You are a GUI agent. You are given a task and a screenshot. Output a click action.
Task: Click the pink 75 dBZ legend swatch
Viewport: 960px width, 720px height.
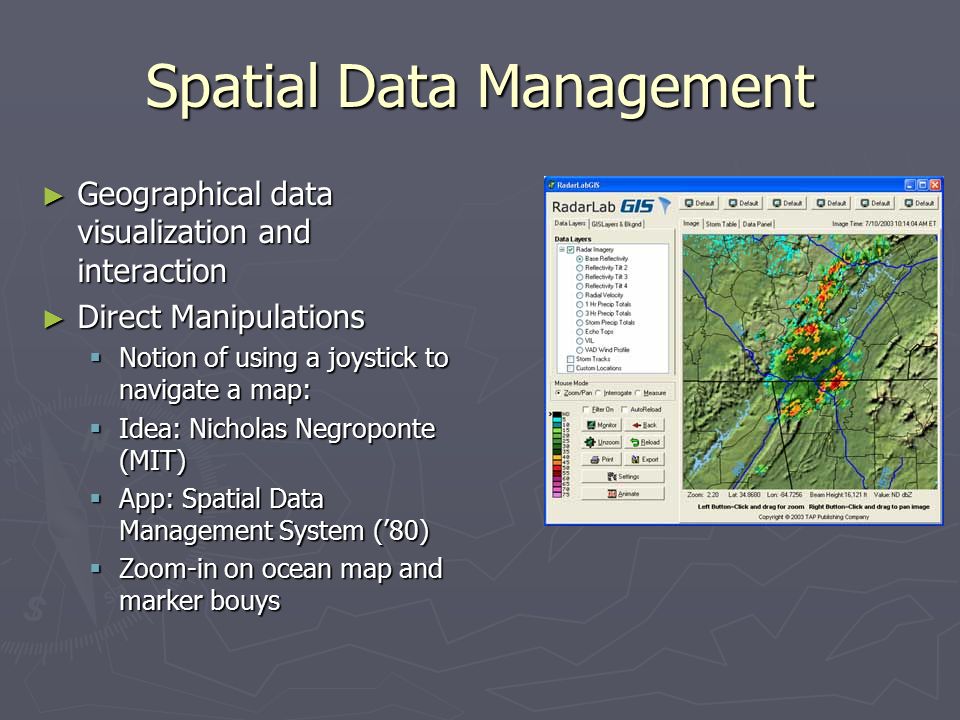point(557,493)
